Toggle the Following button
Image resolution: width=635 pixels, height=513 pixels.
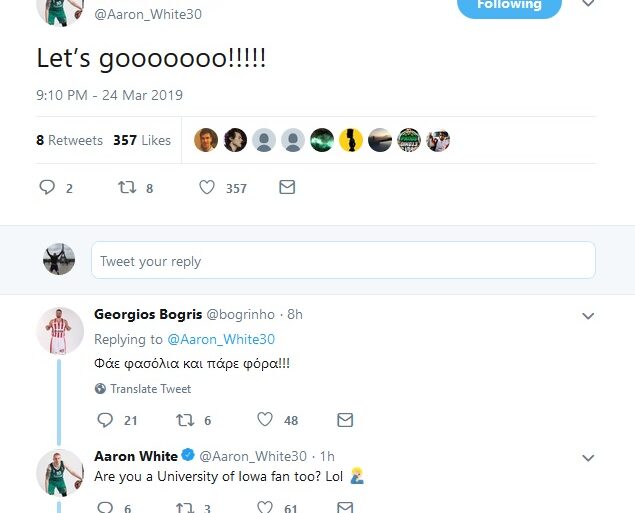point(509,5)
